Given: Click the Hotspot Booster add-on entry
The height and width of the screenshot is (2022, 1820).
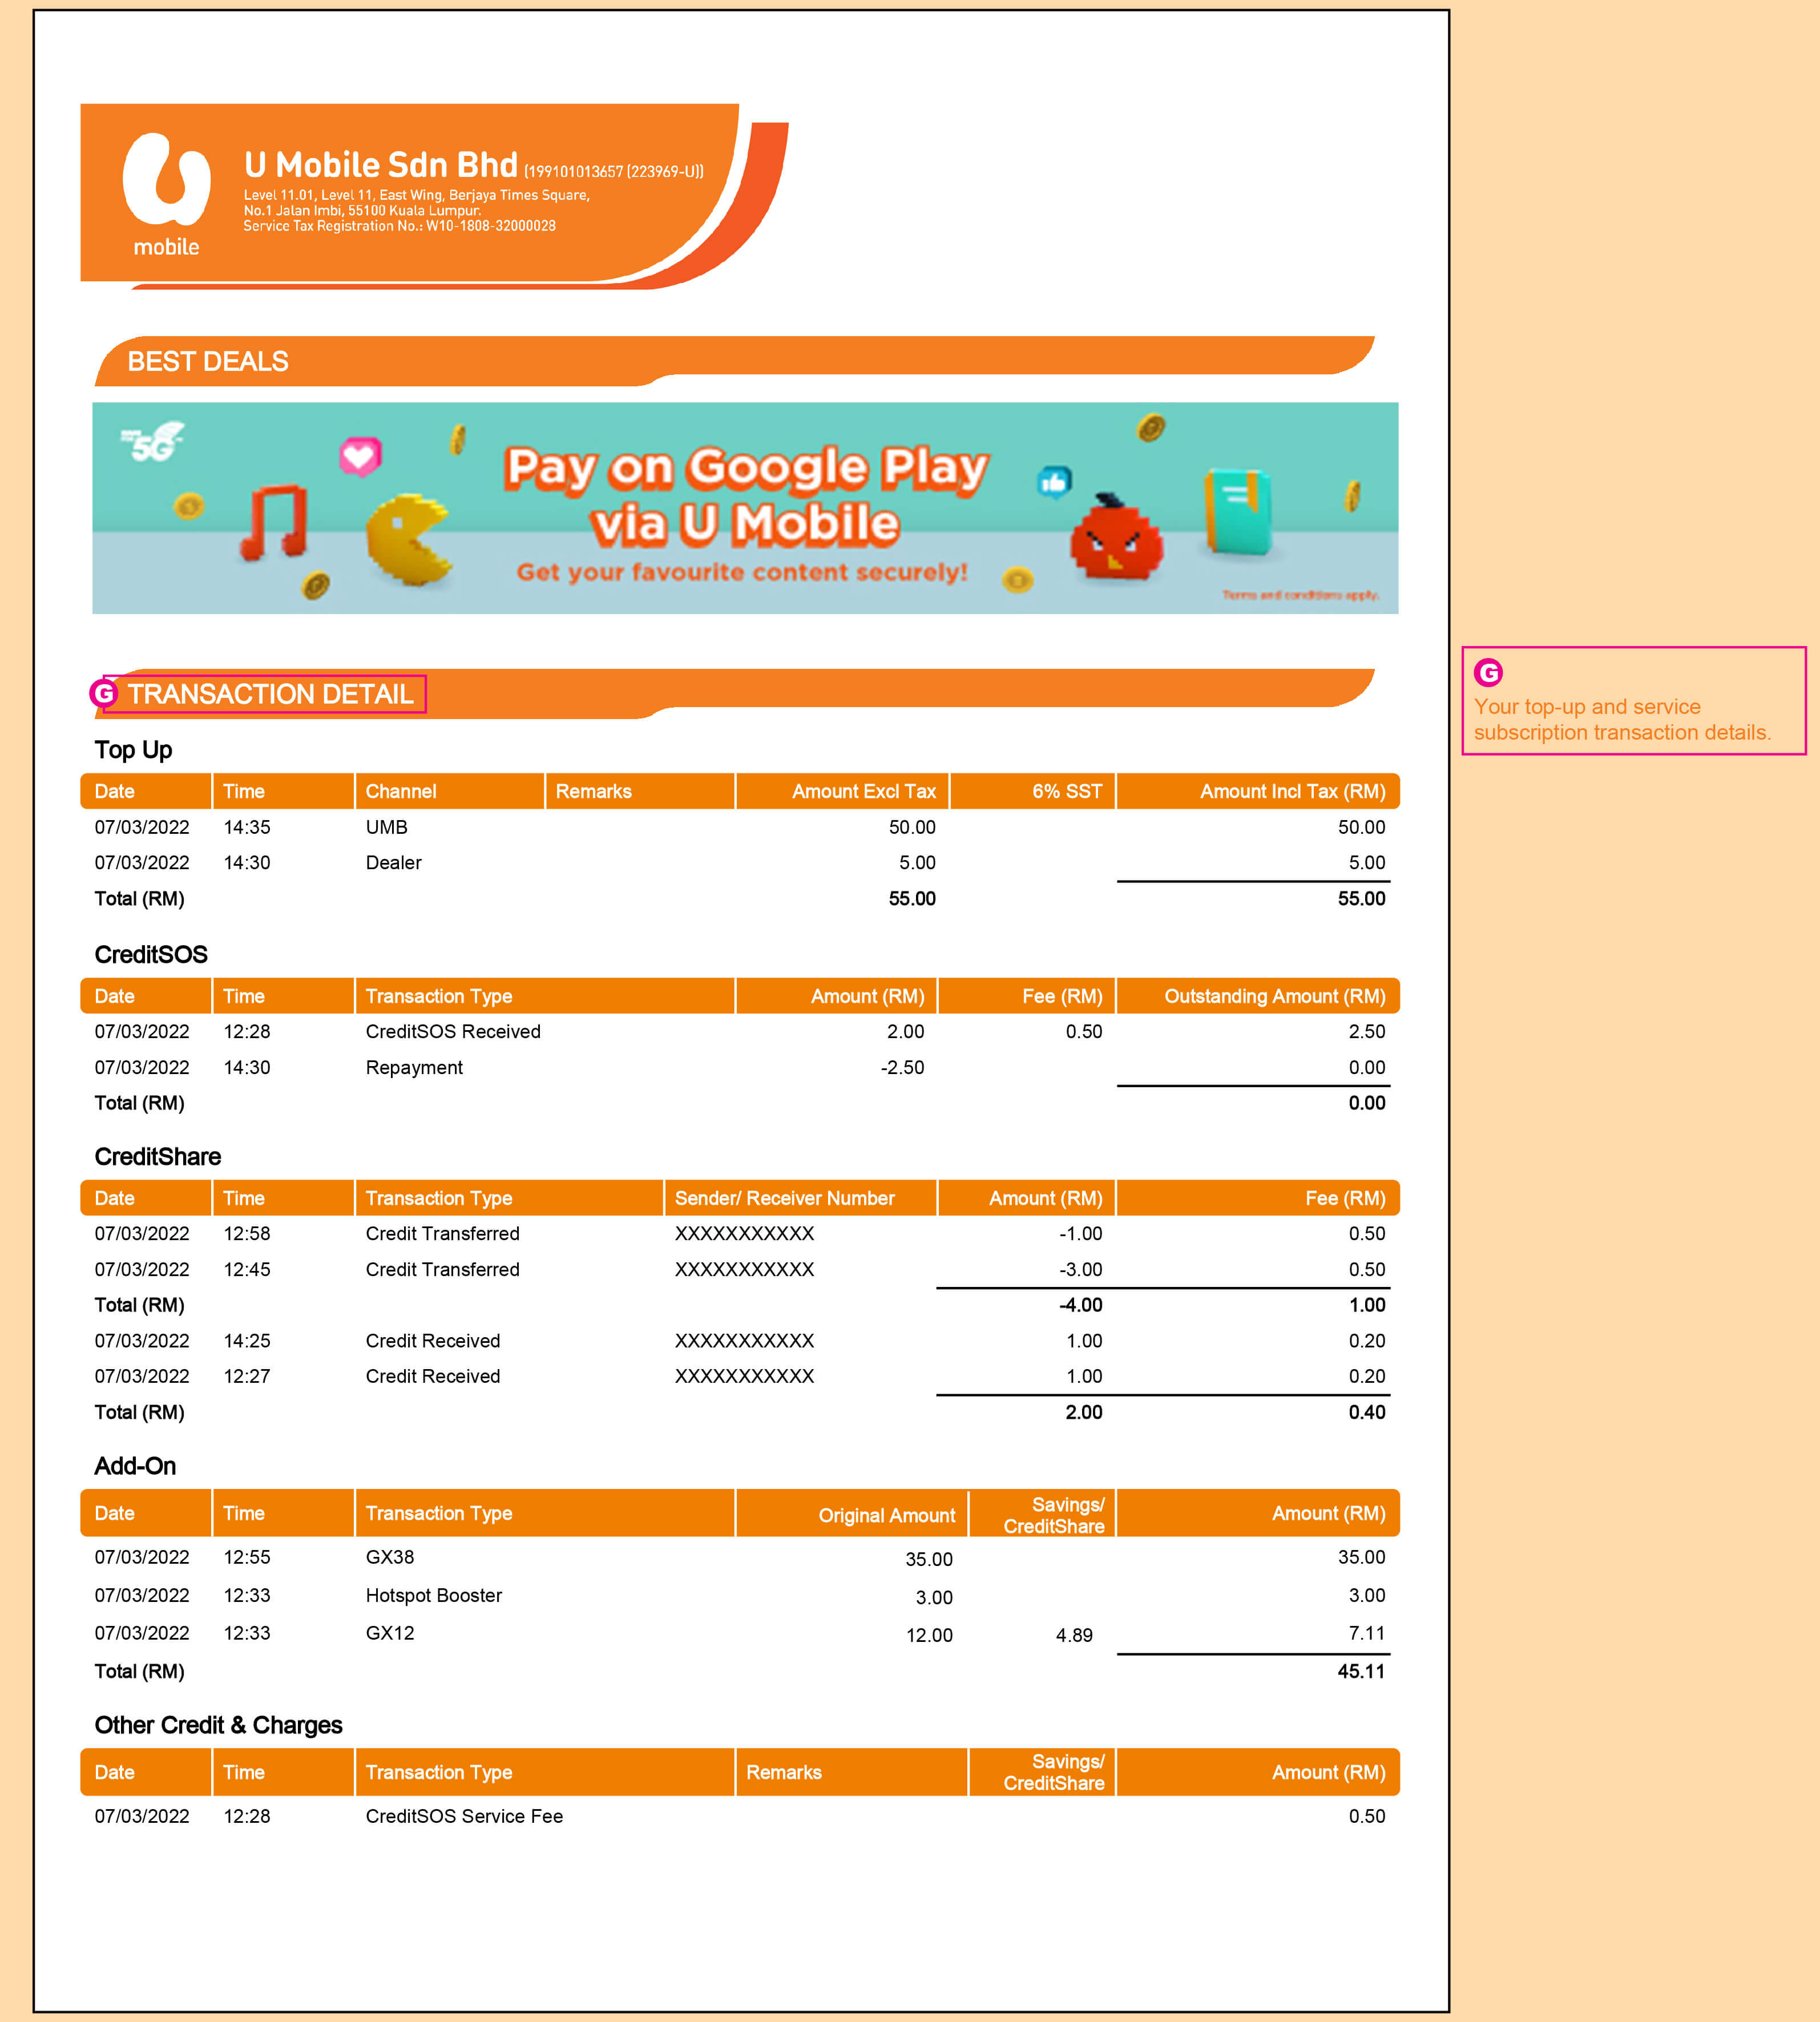Looking at the screenshot, I should pyautogui.click(x=433, y=1595).
